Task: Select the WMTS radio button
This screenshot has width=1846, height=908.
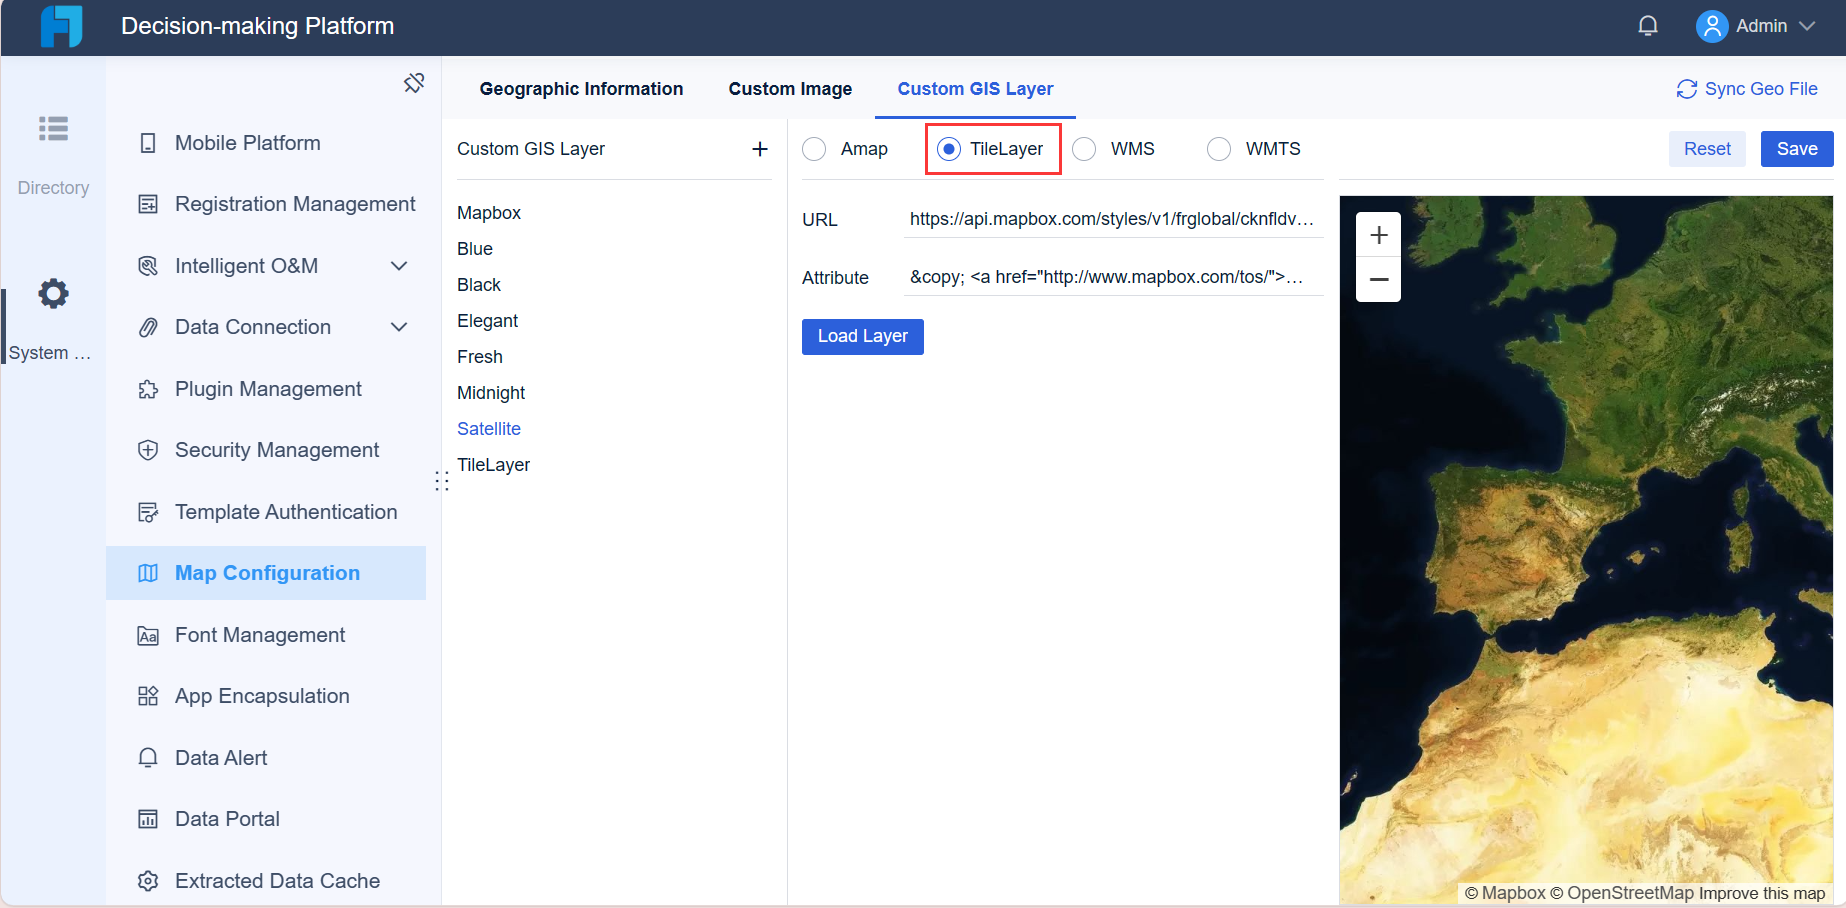Action: coord(1219,148)
